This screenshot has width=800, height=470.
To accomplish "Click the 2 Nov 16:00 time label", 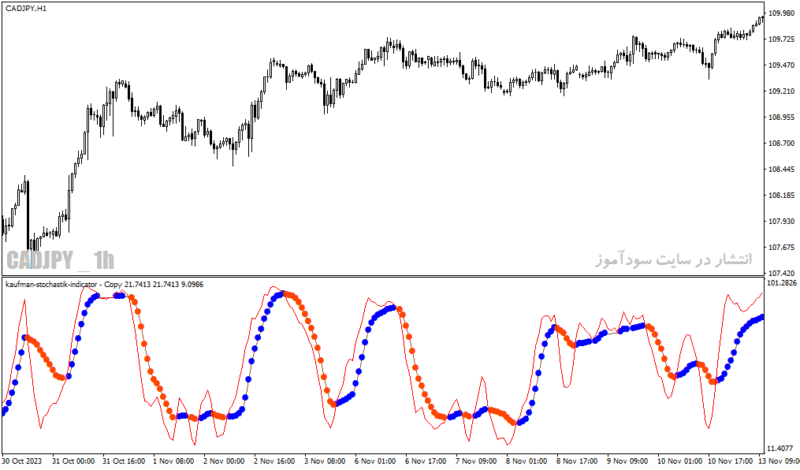I will 274,461.
